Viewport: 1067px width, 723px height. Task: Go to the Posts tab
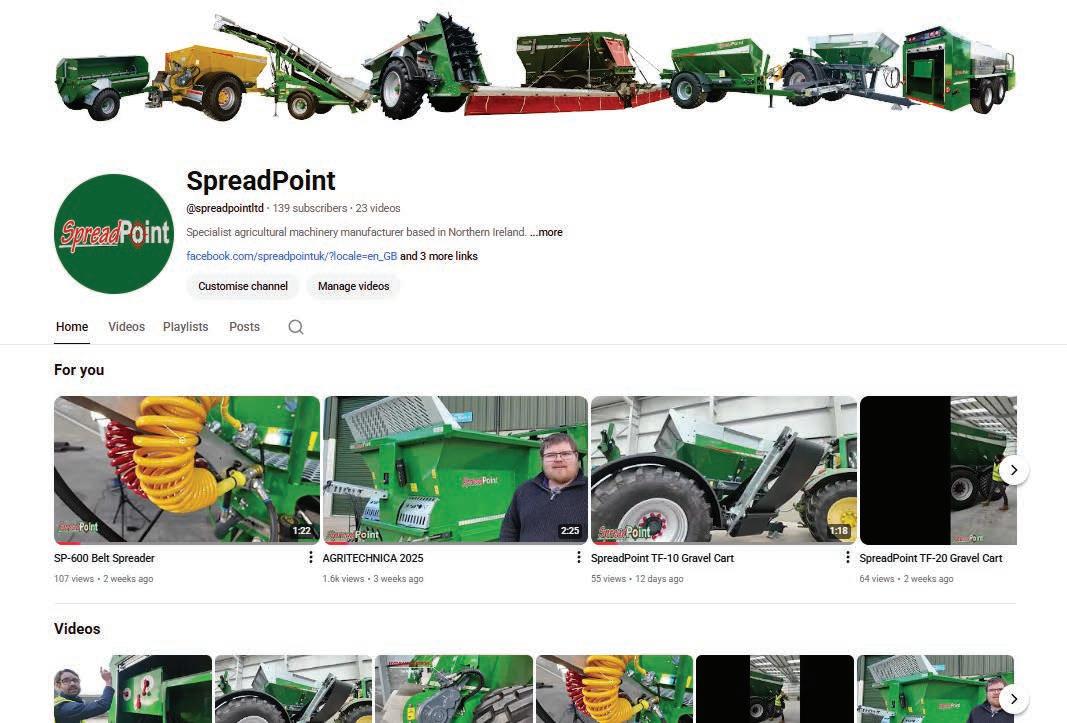[x=244, y=327]
